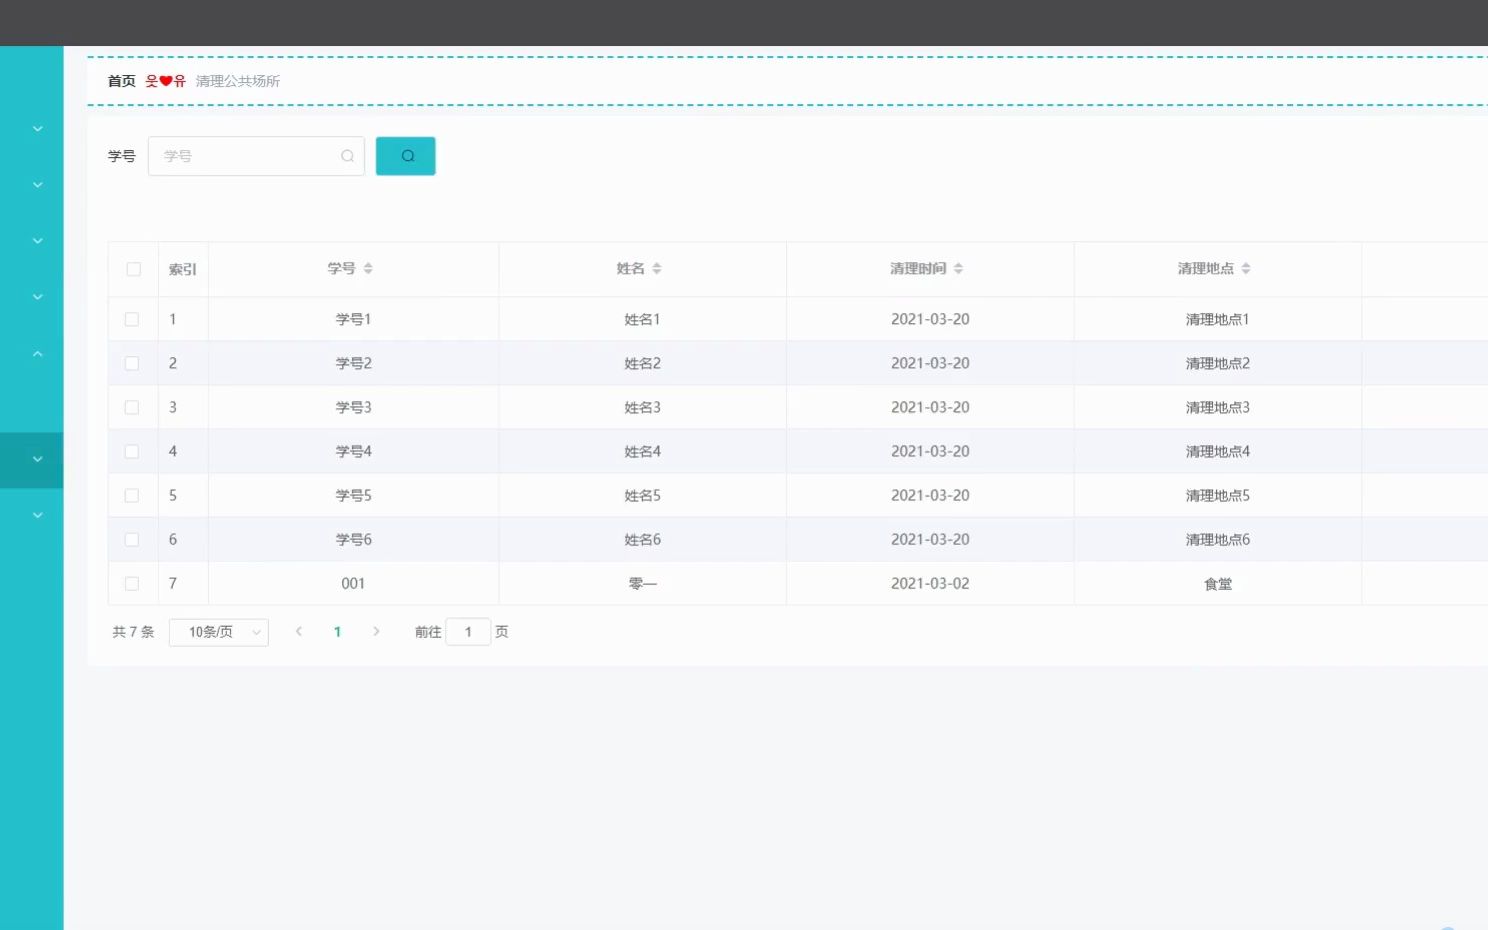The image size is (1488, 930).
Task: Click the 清理时间 column header label
Action: (918, 268)
